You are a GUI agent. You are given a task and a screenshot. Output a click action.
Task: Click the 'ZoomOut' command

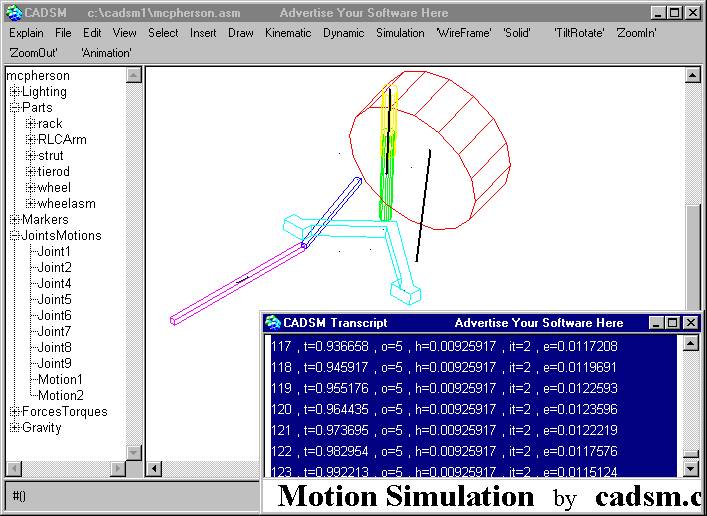point(33,53)
